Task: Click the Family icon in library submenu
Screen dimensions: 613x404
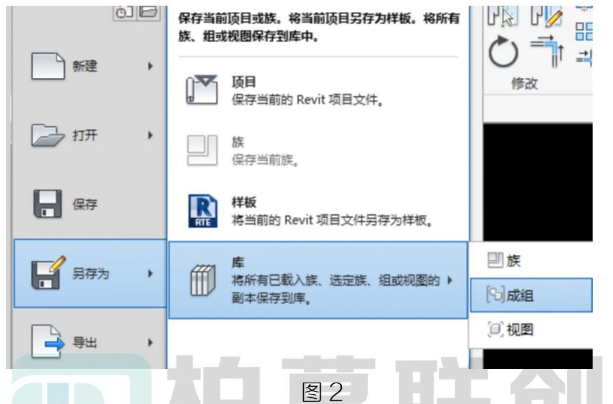Action: point(495,260)
